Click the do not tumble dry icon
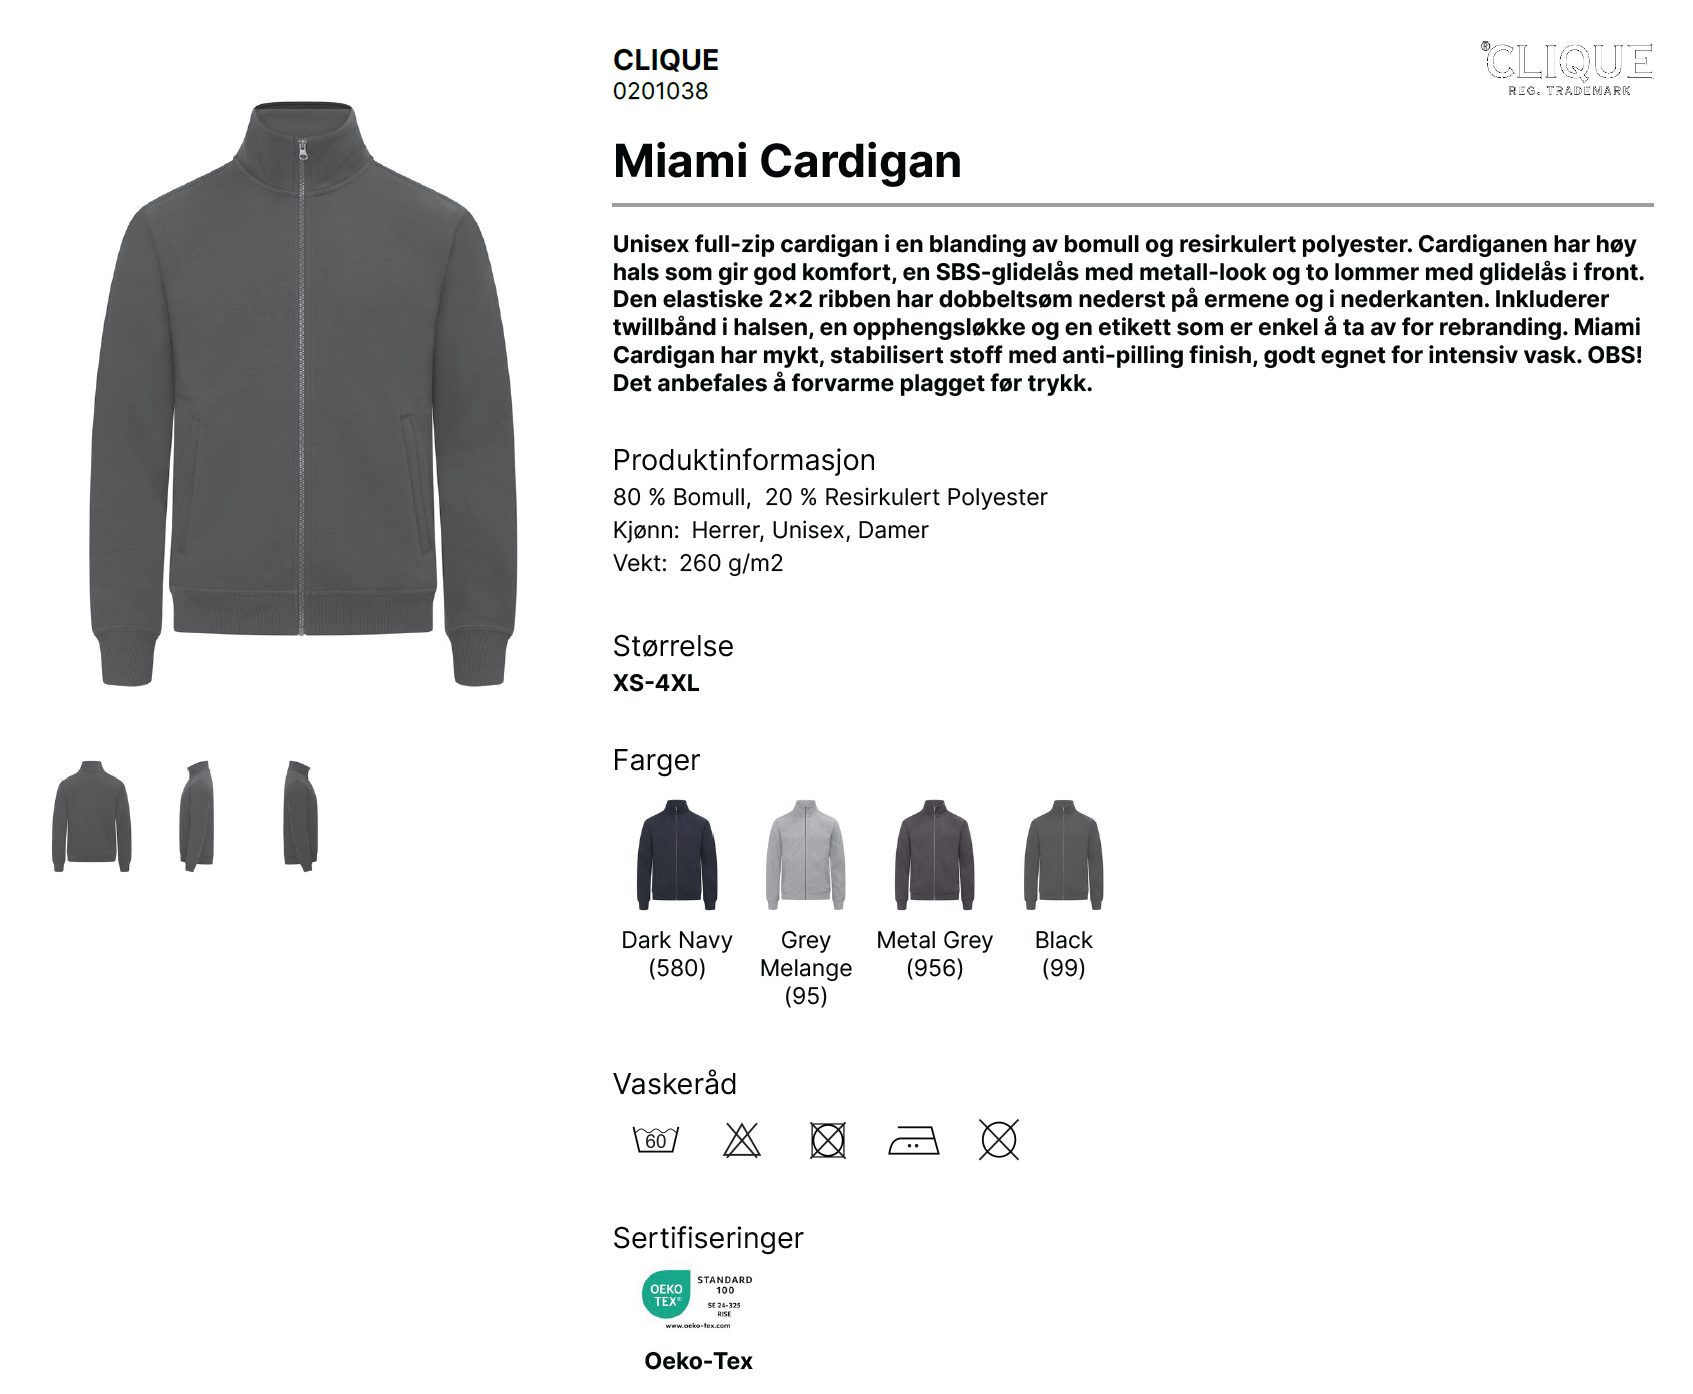Viewport: 1693px width, 1394px height. (x=828, y=1140)
